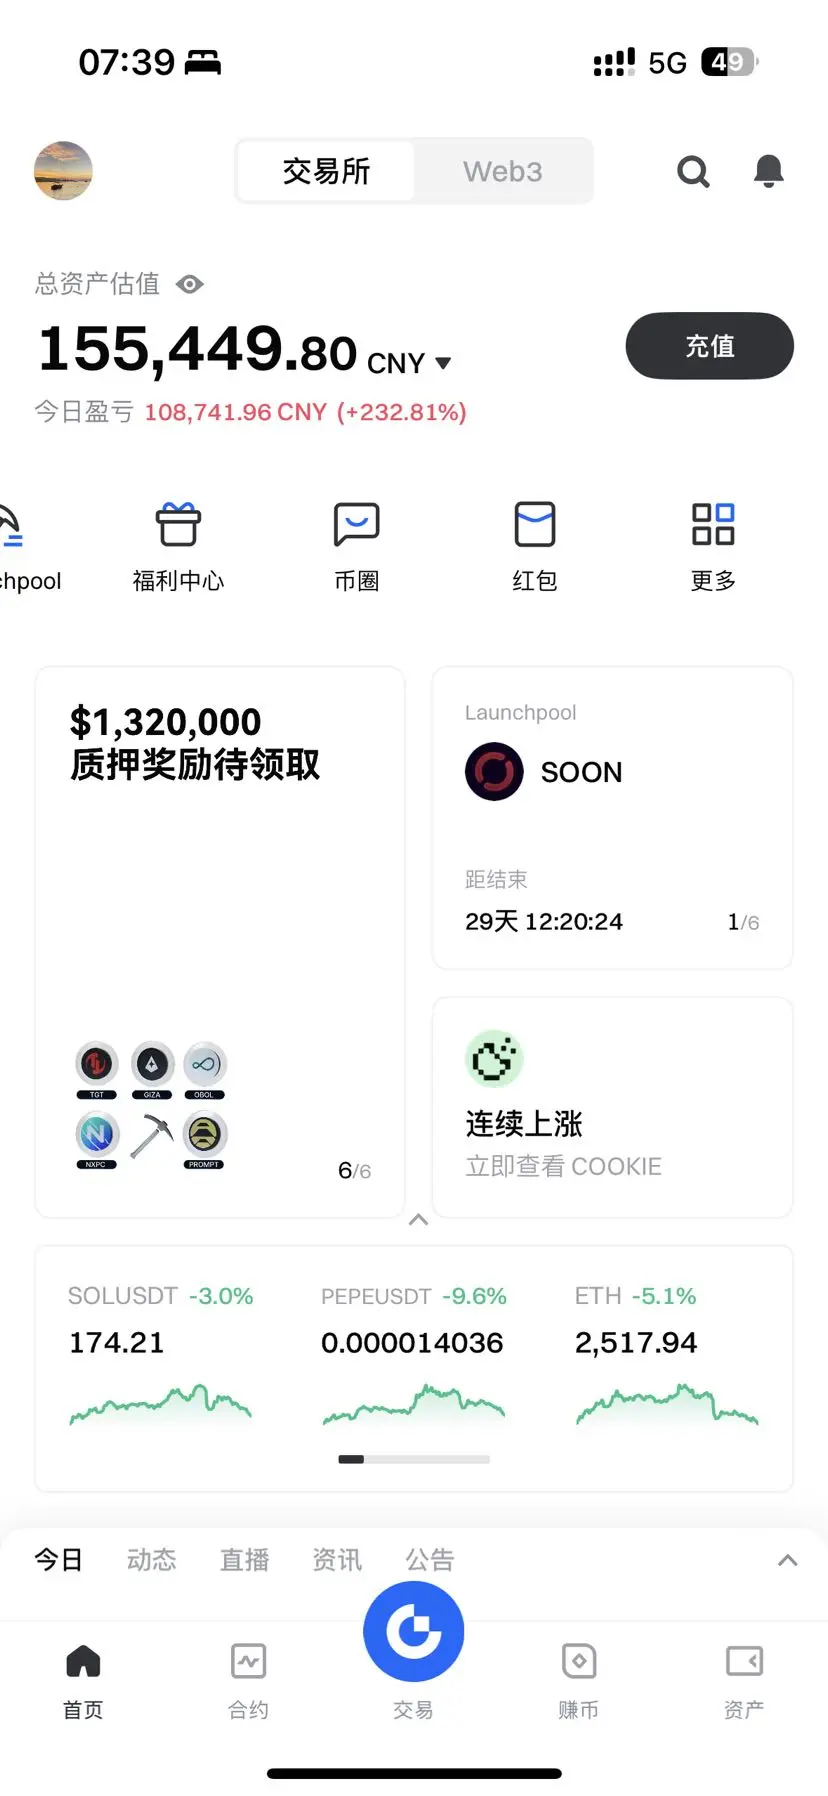The height and width of the screenshot is (1796, 828).
Task: Tap the 合约 futures icon
Action: click(248, 1661)
